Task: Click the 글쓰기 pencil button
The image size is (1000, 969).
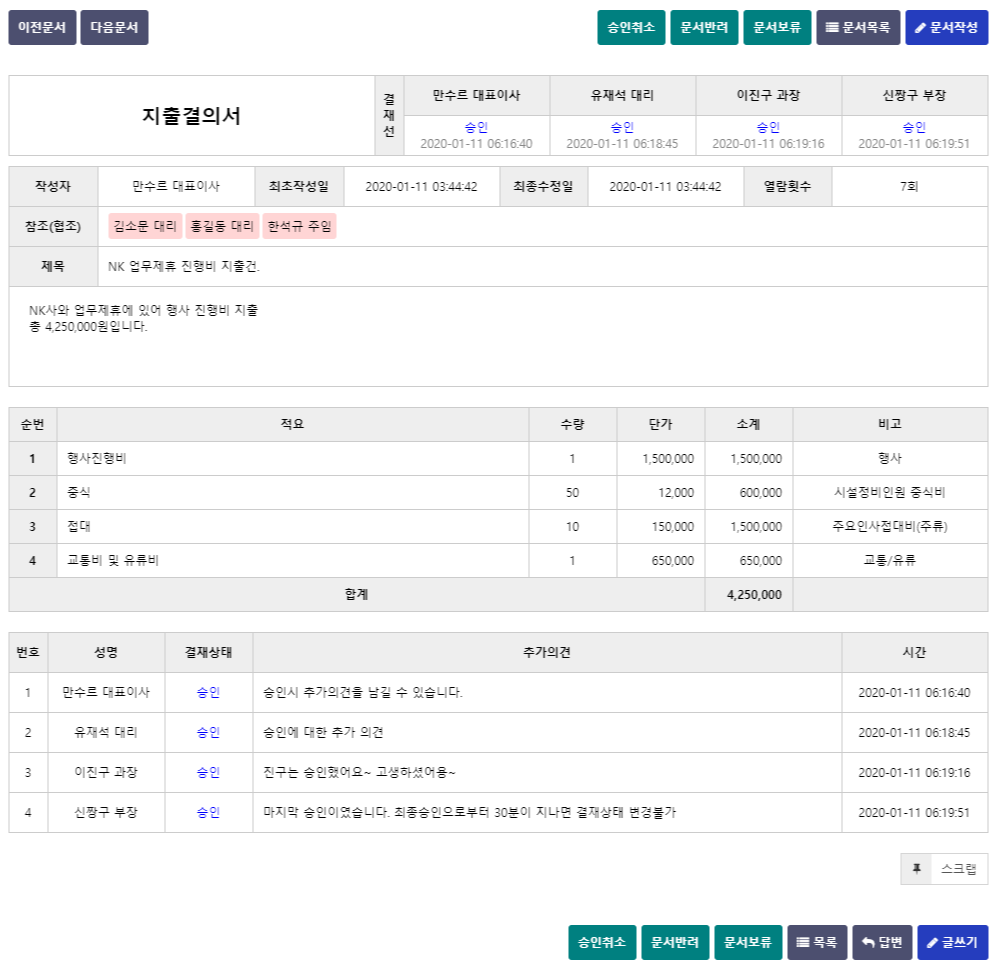Action: tap(952, 942)
